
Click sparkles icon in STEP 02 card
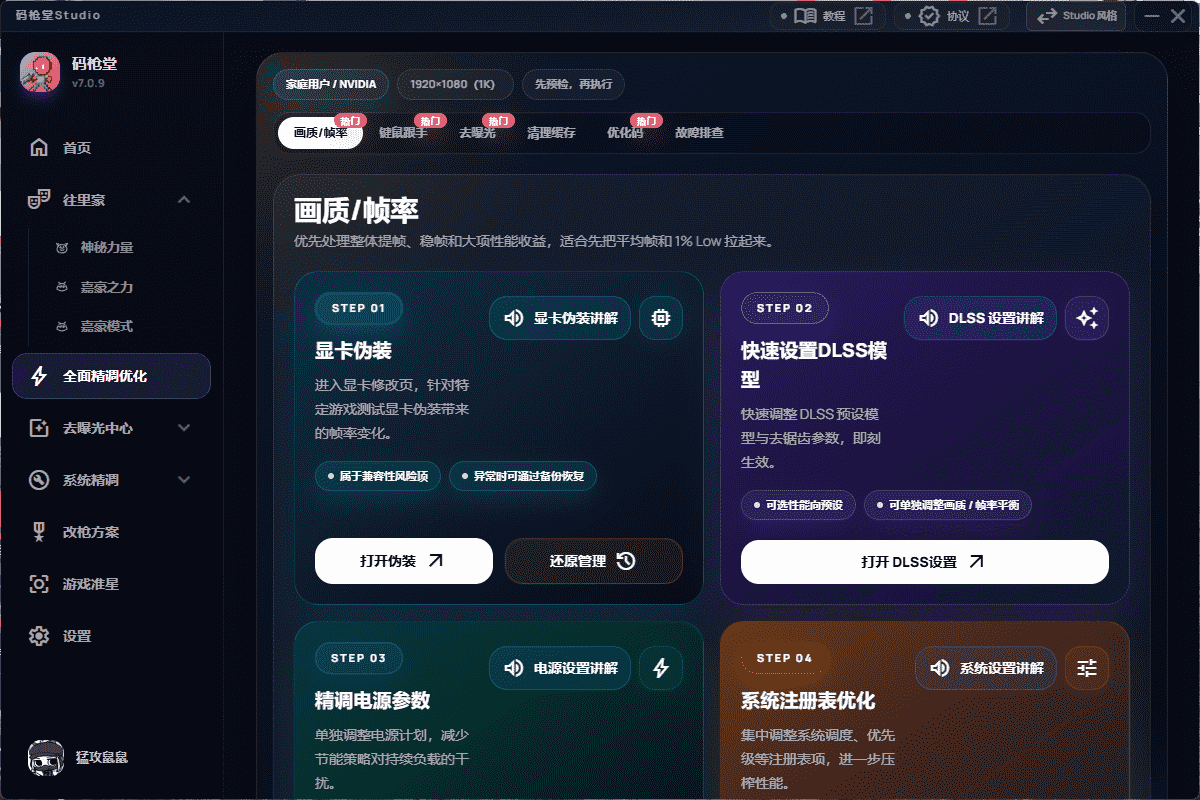(1087, 318)
